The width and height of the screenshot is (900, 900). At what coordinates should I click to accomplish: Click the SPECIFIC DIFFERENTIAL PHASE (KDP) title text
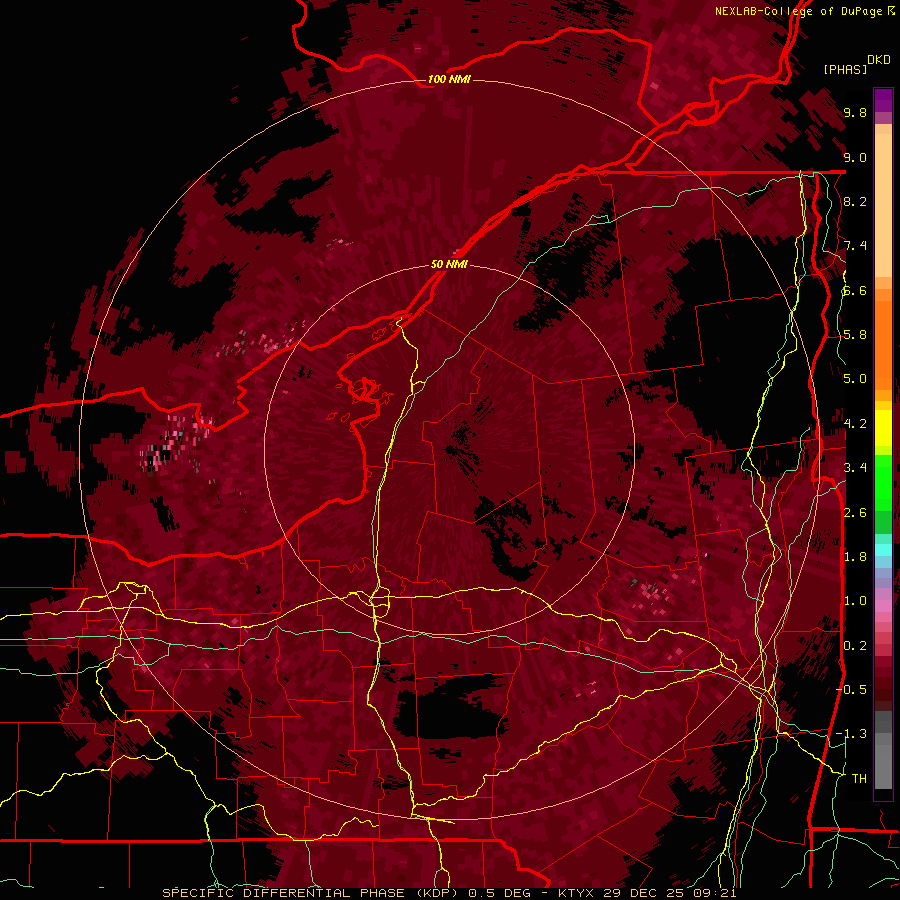click(311, 893)
